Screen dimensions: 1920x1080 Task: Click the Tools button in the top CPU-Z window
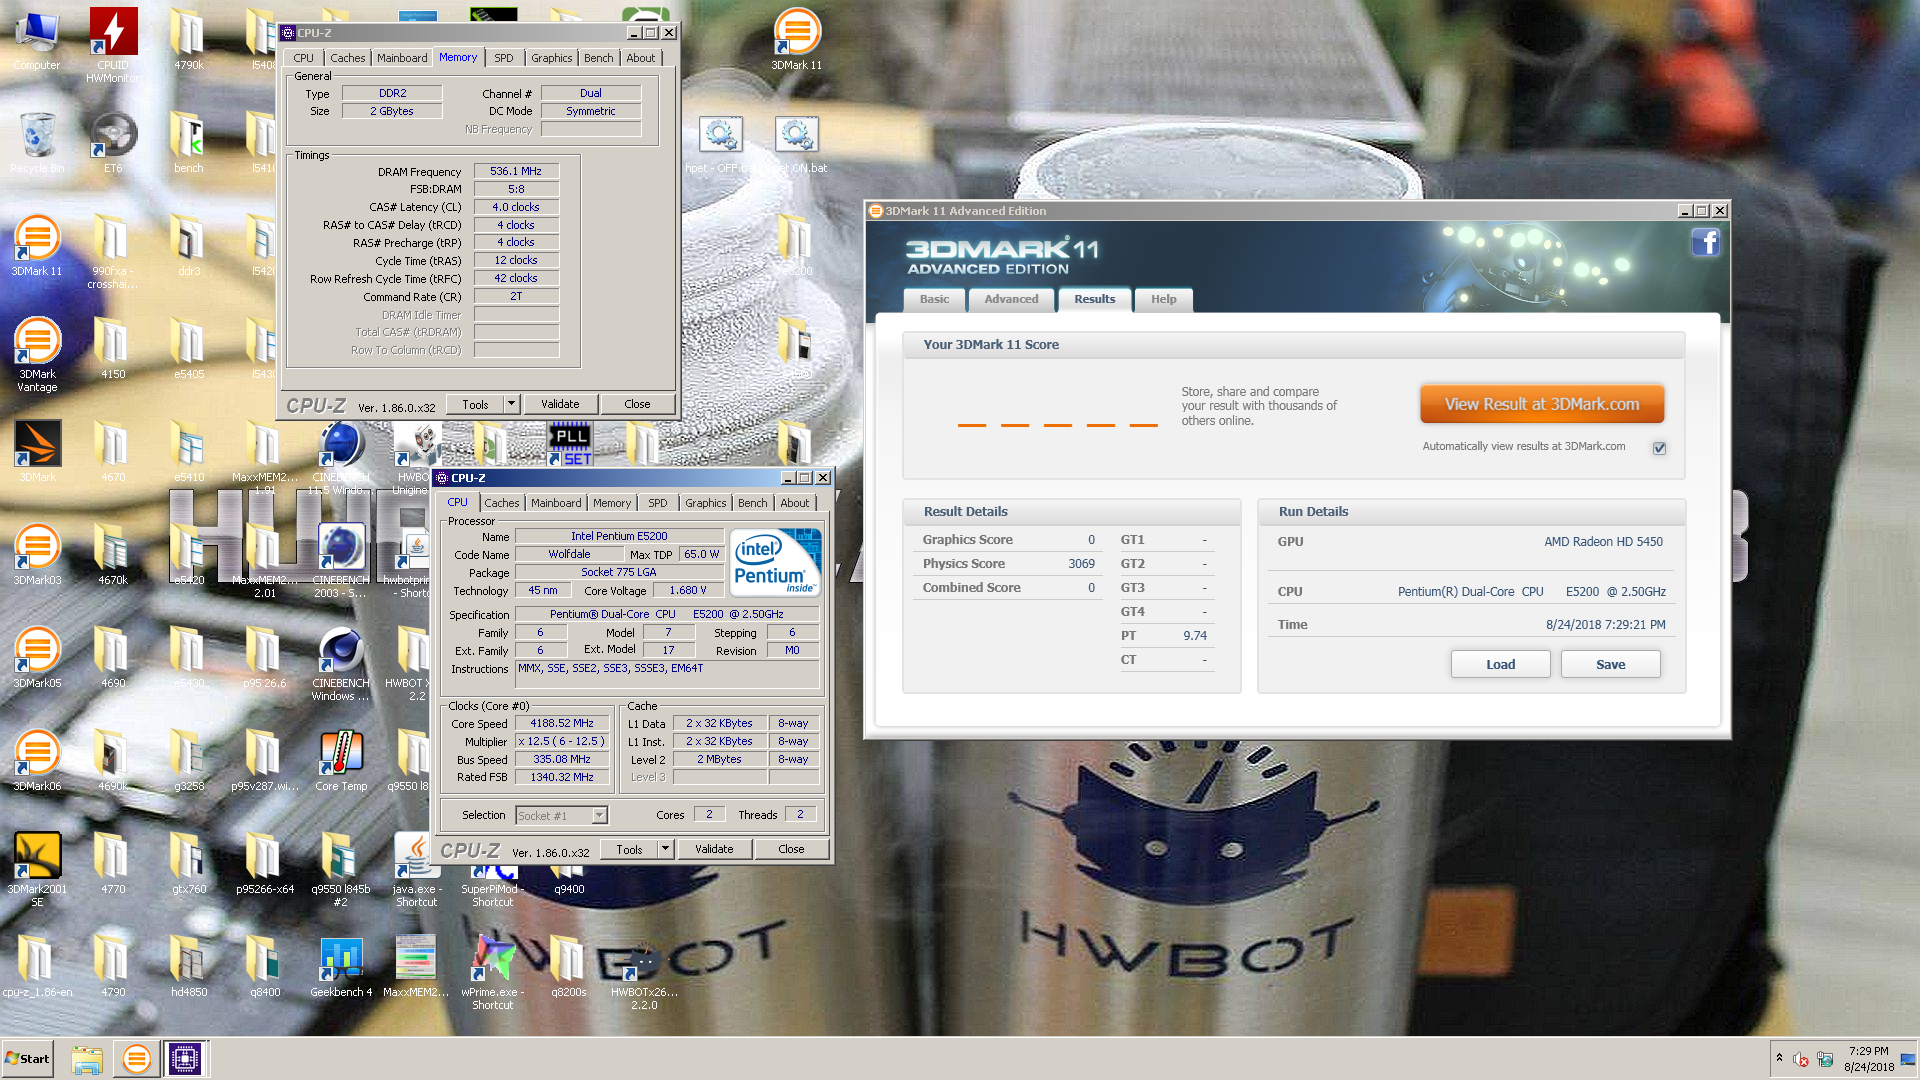(475, 404)
